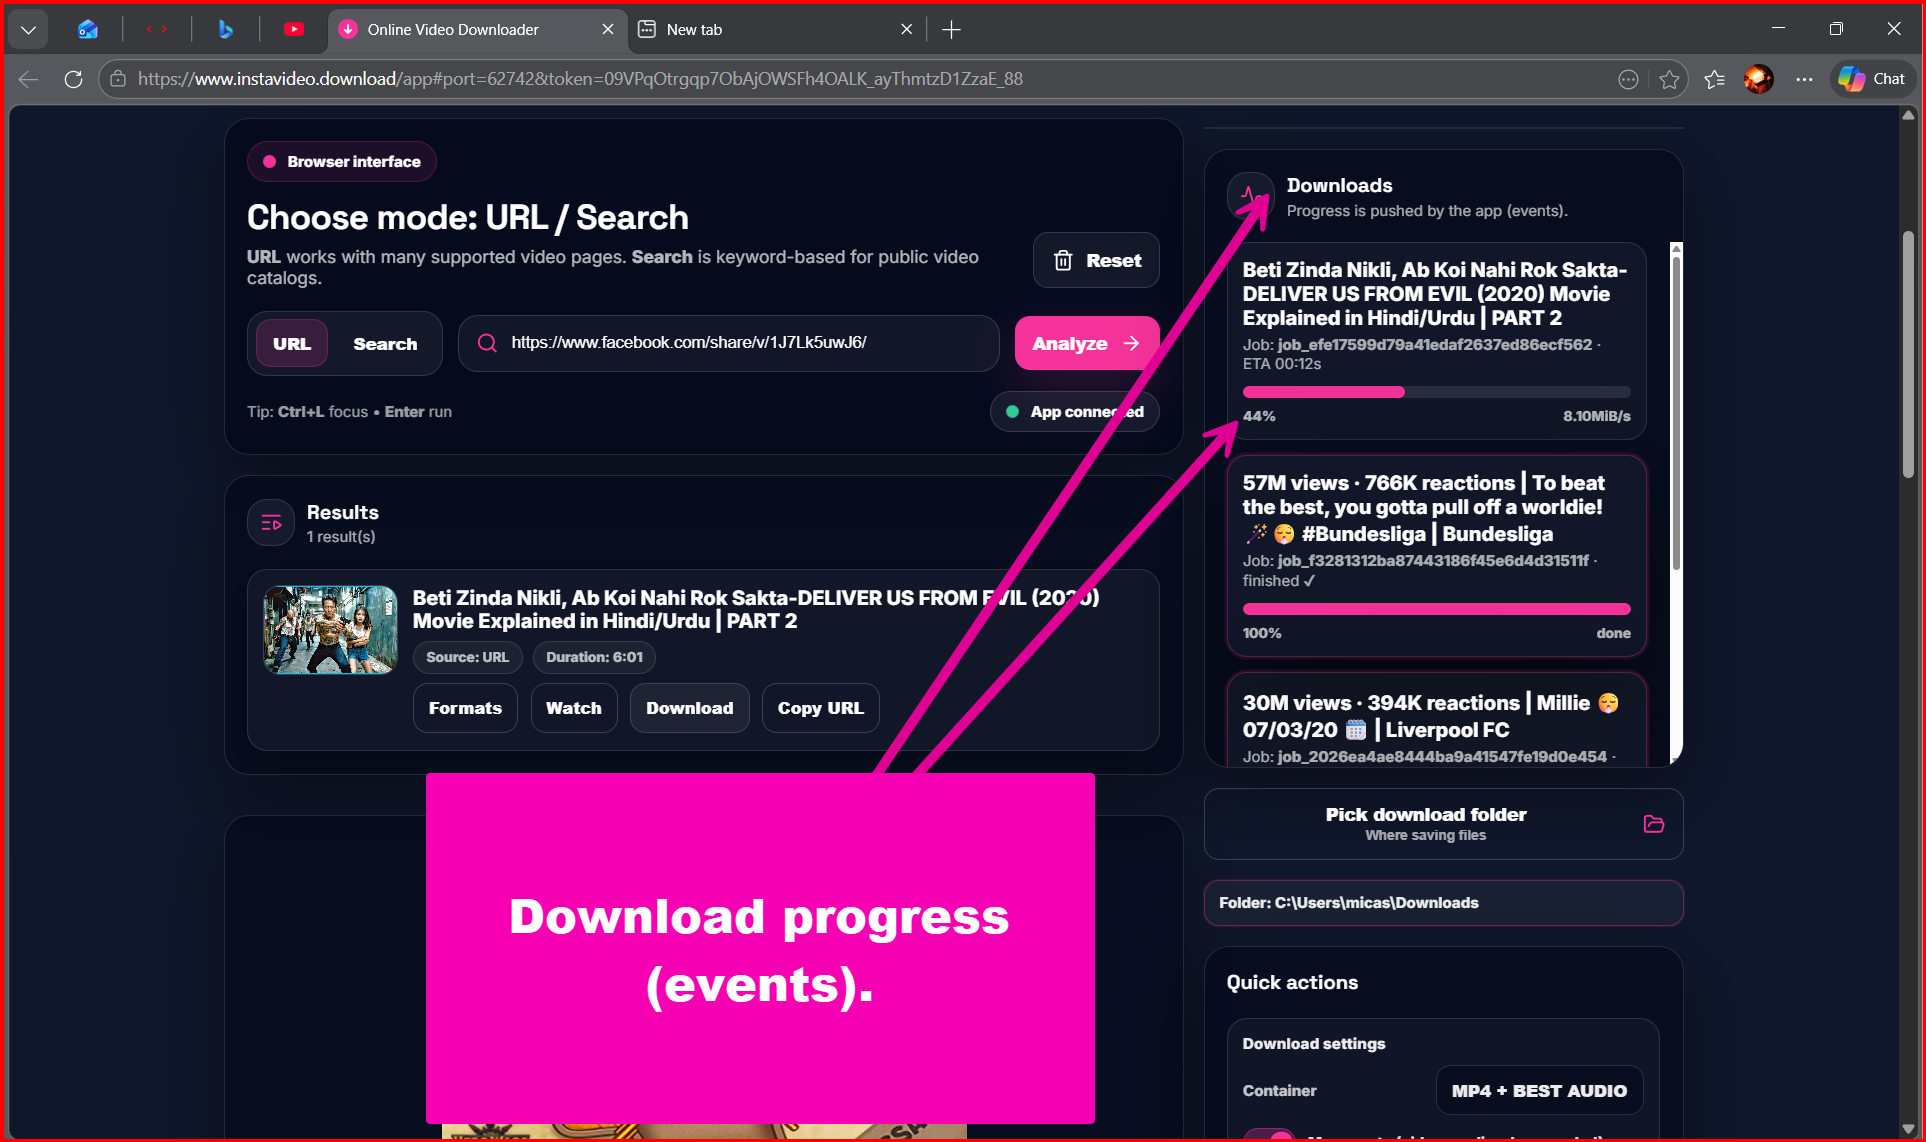
Task: Select the URL mode toggle
Action: coord(291,343)
